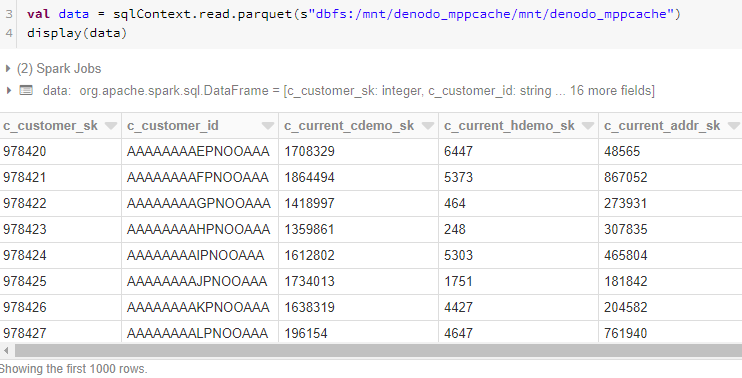The width and height of the screenshot is (742, 378).
Task: Click addr value 273931
Action: (x=626, y=203)
